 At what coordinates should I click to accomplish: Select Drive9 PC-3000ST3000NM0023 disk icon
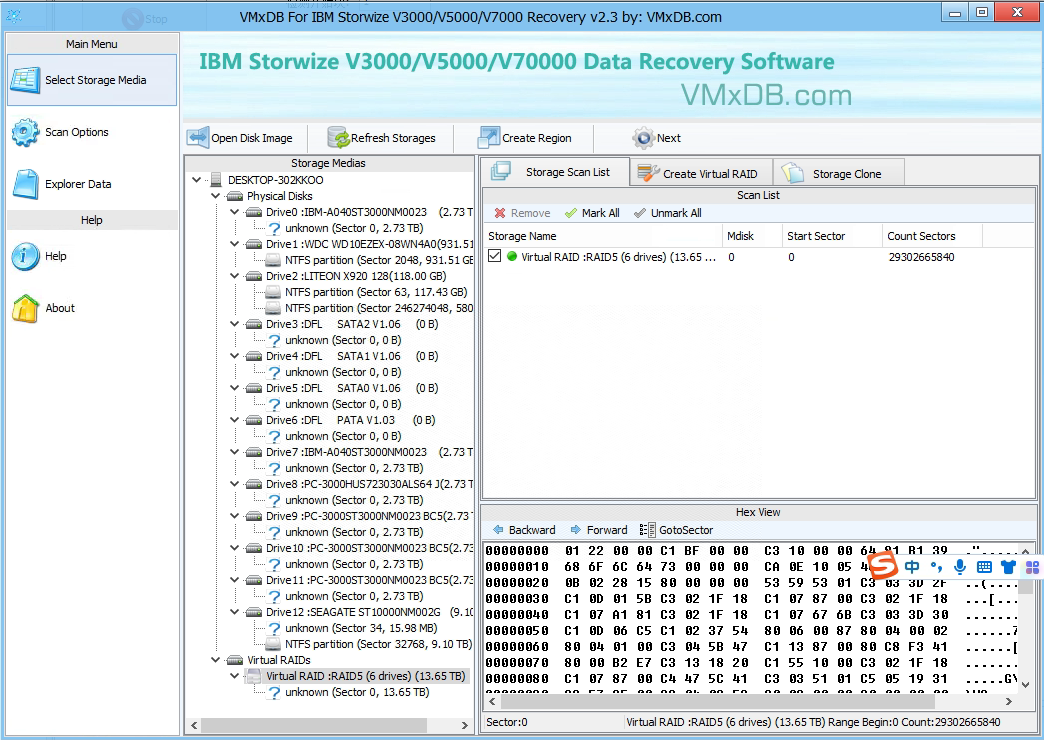tap(254, 516)
